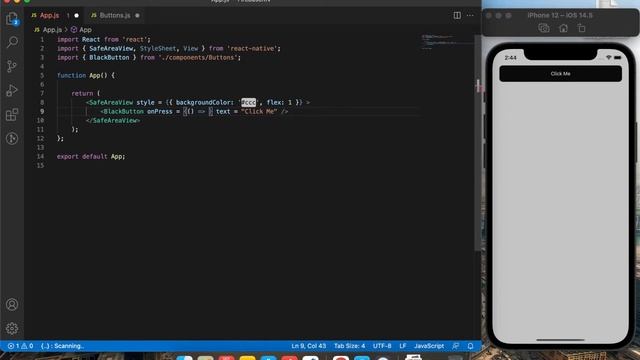Tap Click Me button in simulator
The image size is (640, 360).
point(560,74)
